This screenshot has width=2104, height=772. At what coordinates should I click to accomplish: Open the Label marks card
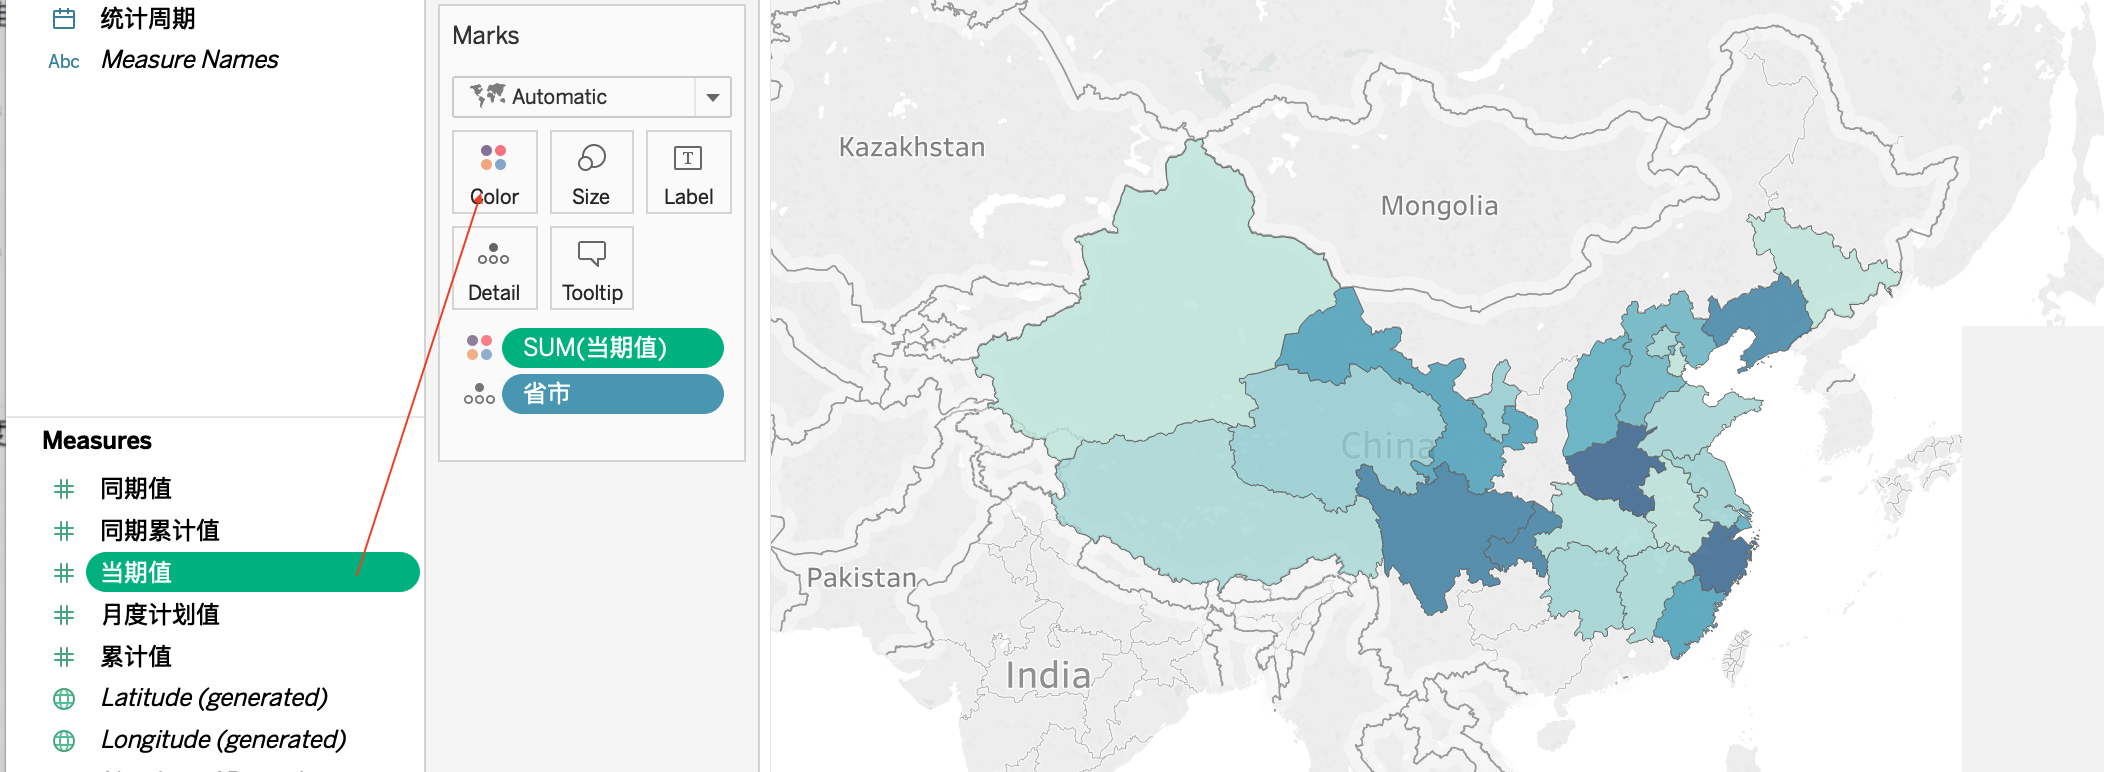click(688, 172)
